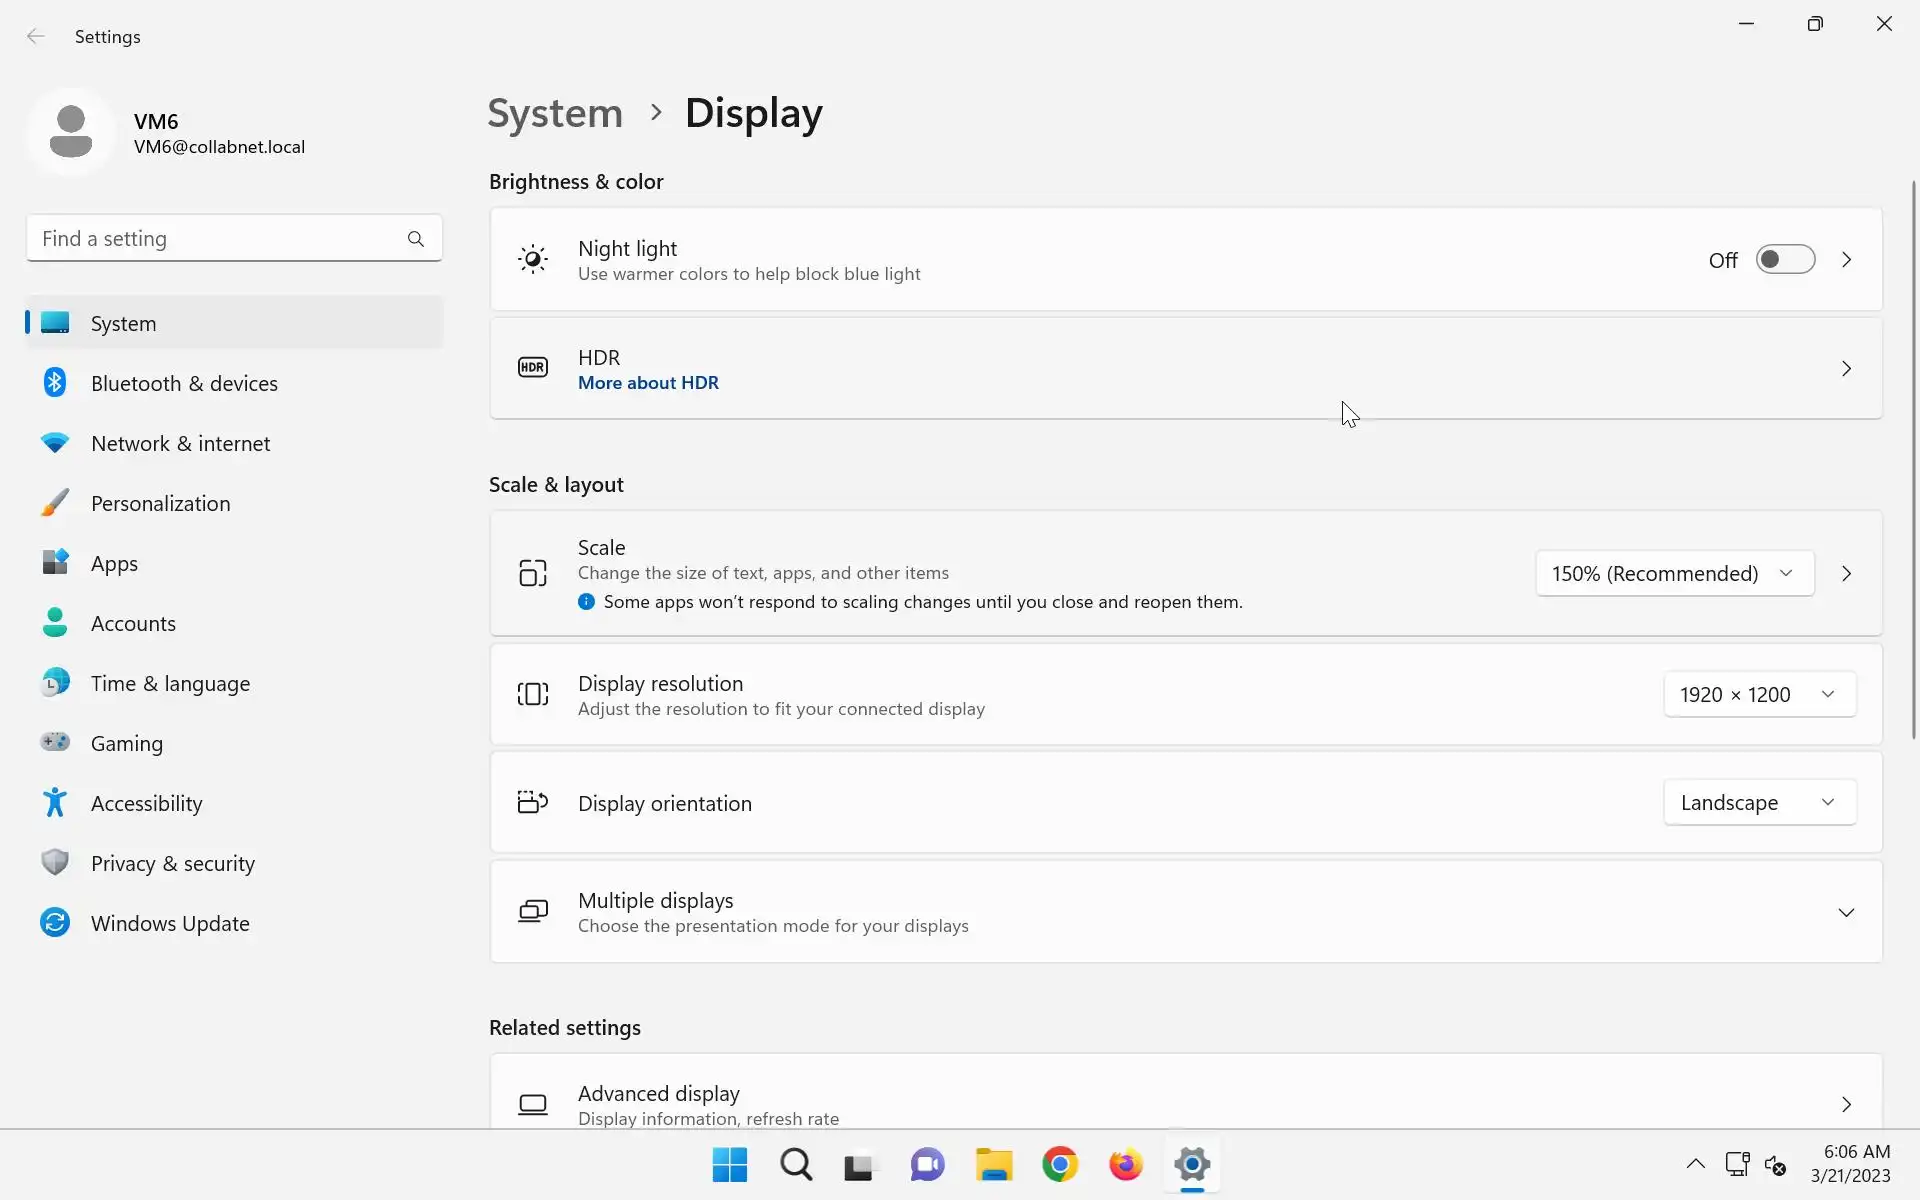Open Chrome from the taskbar
The width and height of the screenshot is (1920, 1200).
[1060, 1165]
